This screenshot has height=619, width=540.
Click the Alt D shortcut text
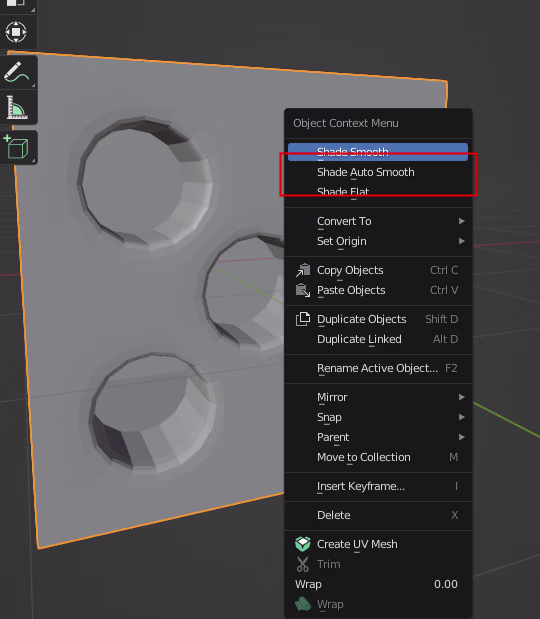click(x=446, y=340)
